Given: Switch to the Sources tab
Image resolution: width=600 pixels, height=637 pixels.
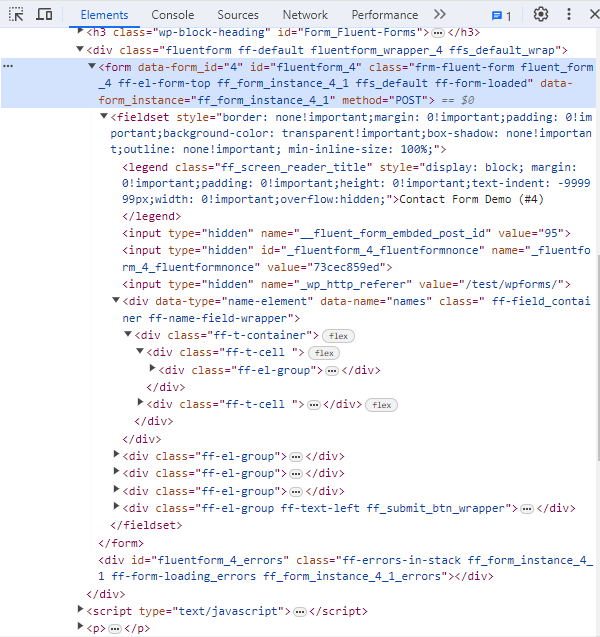Looking at the screenshot, I should [x=238, y=15].
